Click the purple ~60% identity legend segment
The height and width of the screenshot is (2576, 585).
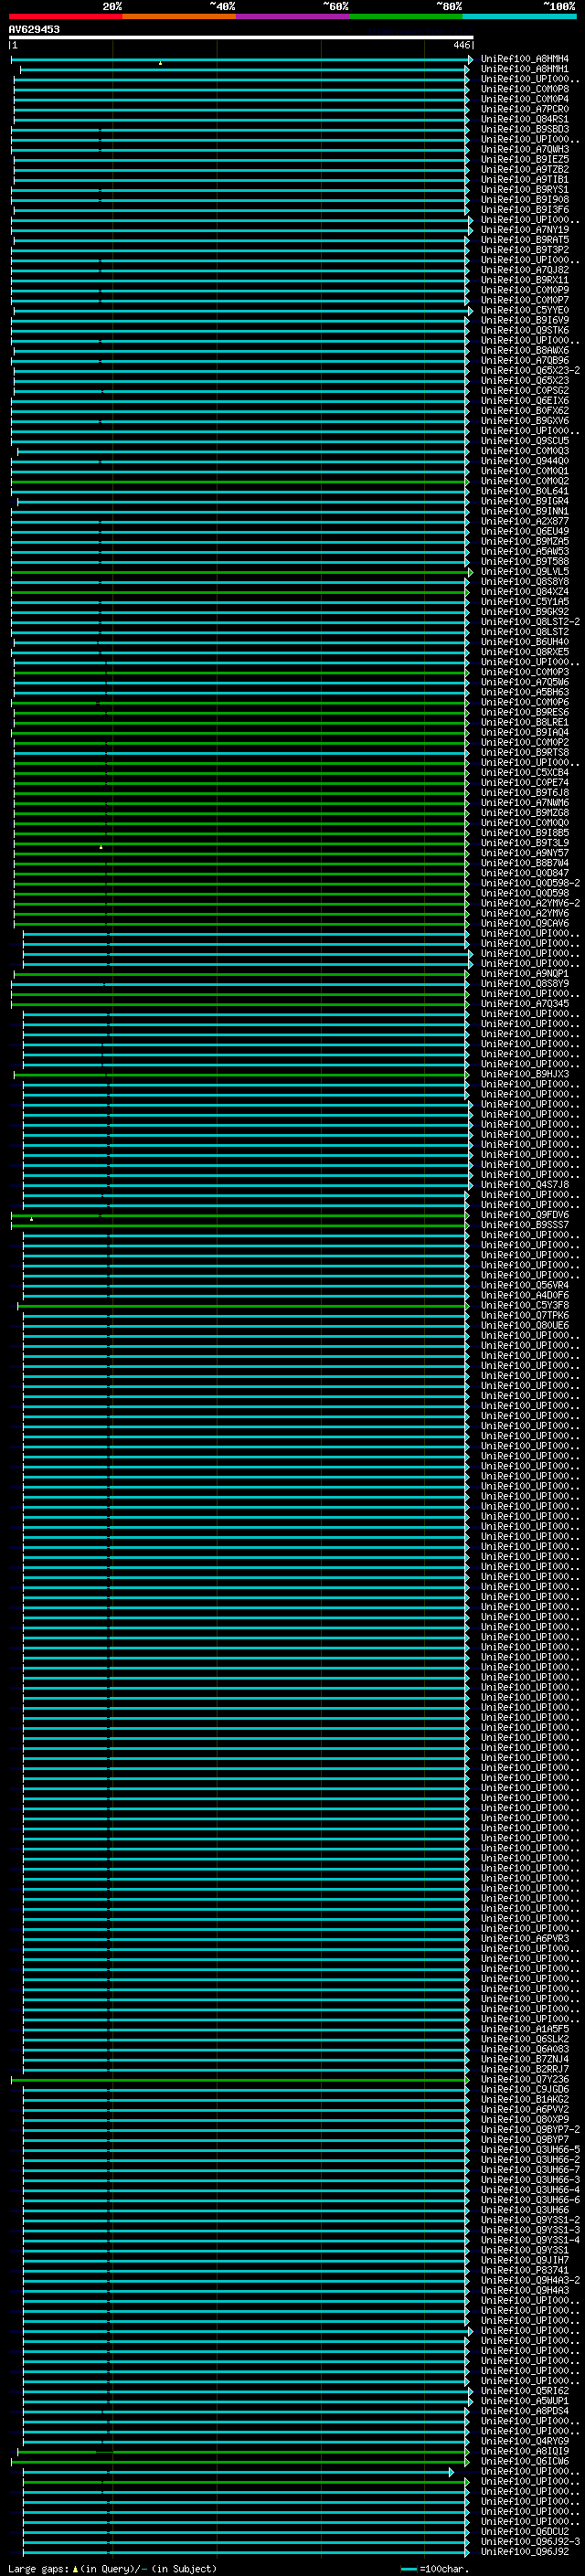tap(293, 16)
